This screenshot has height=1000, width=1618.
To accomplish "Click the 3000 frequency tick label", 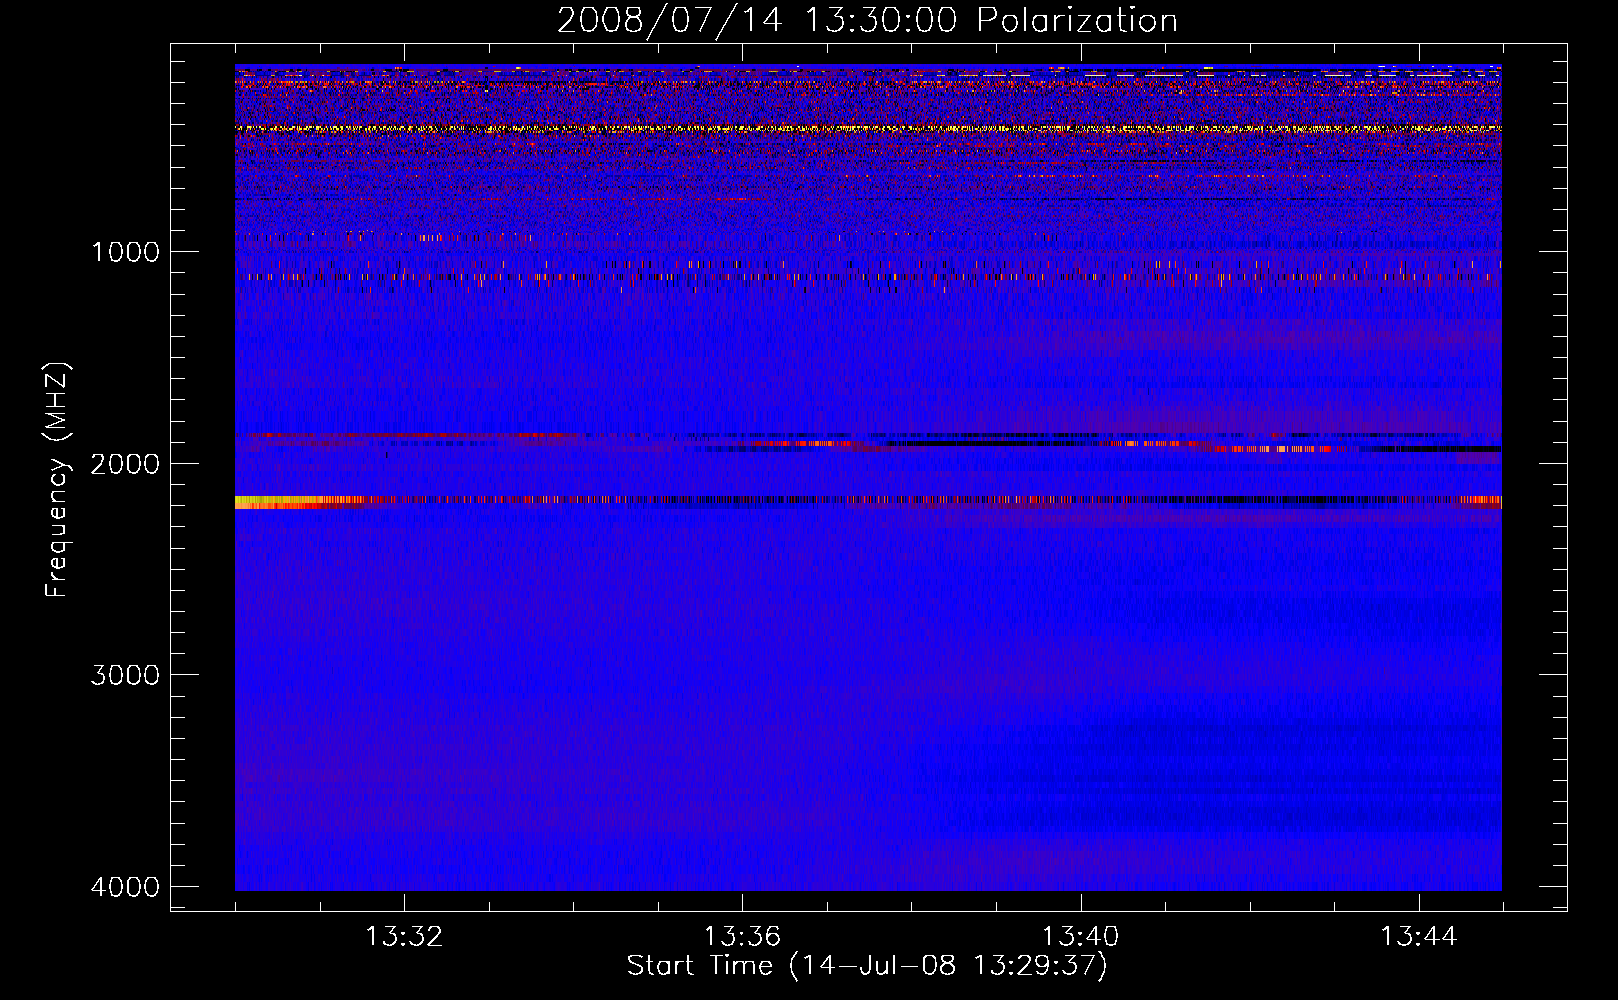I will click(x=125, y=675).
